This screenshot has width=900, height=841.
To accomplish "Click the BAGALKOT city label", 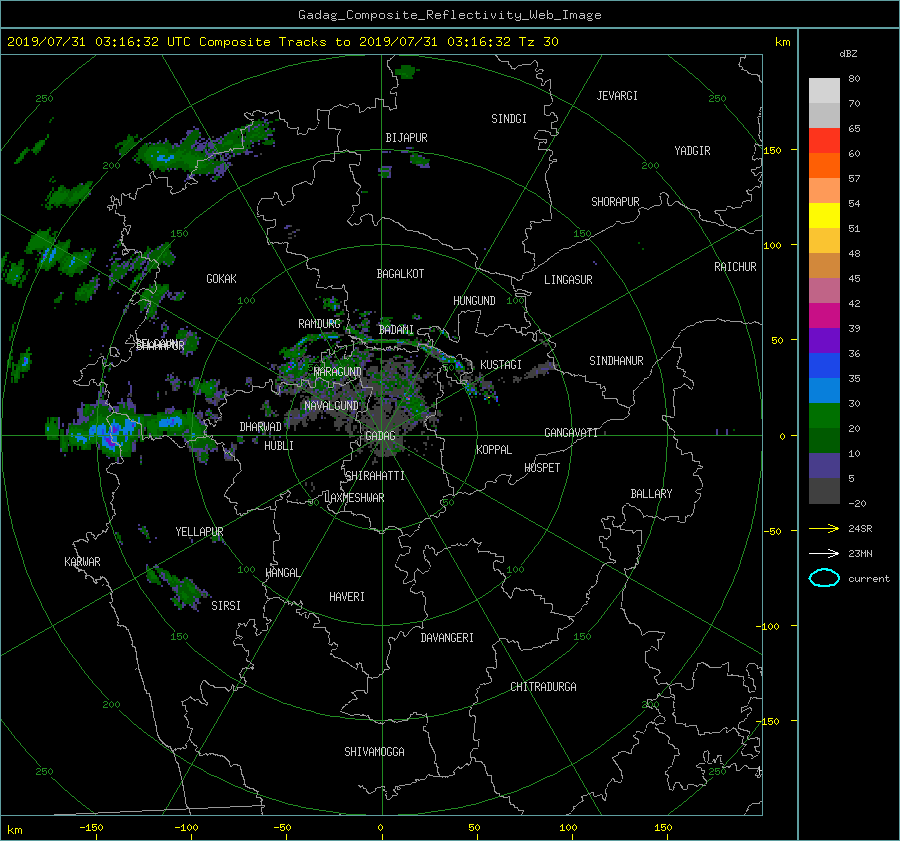I will tap(400, 274).
